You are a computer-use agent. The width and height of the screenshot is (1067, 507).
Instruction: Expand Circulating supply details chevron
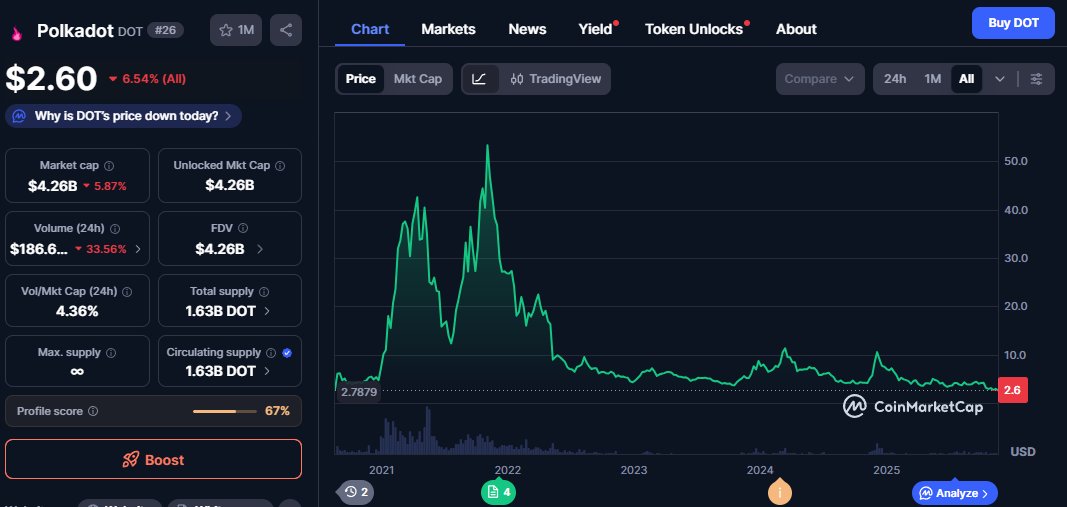point(267,371)
